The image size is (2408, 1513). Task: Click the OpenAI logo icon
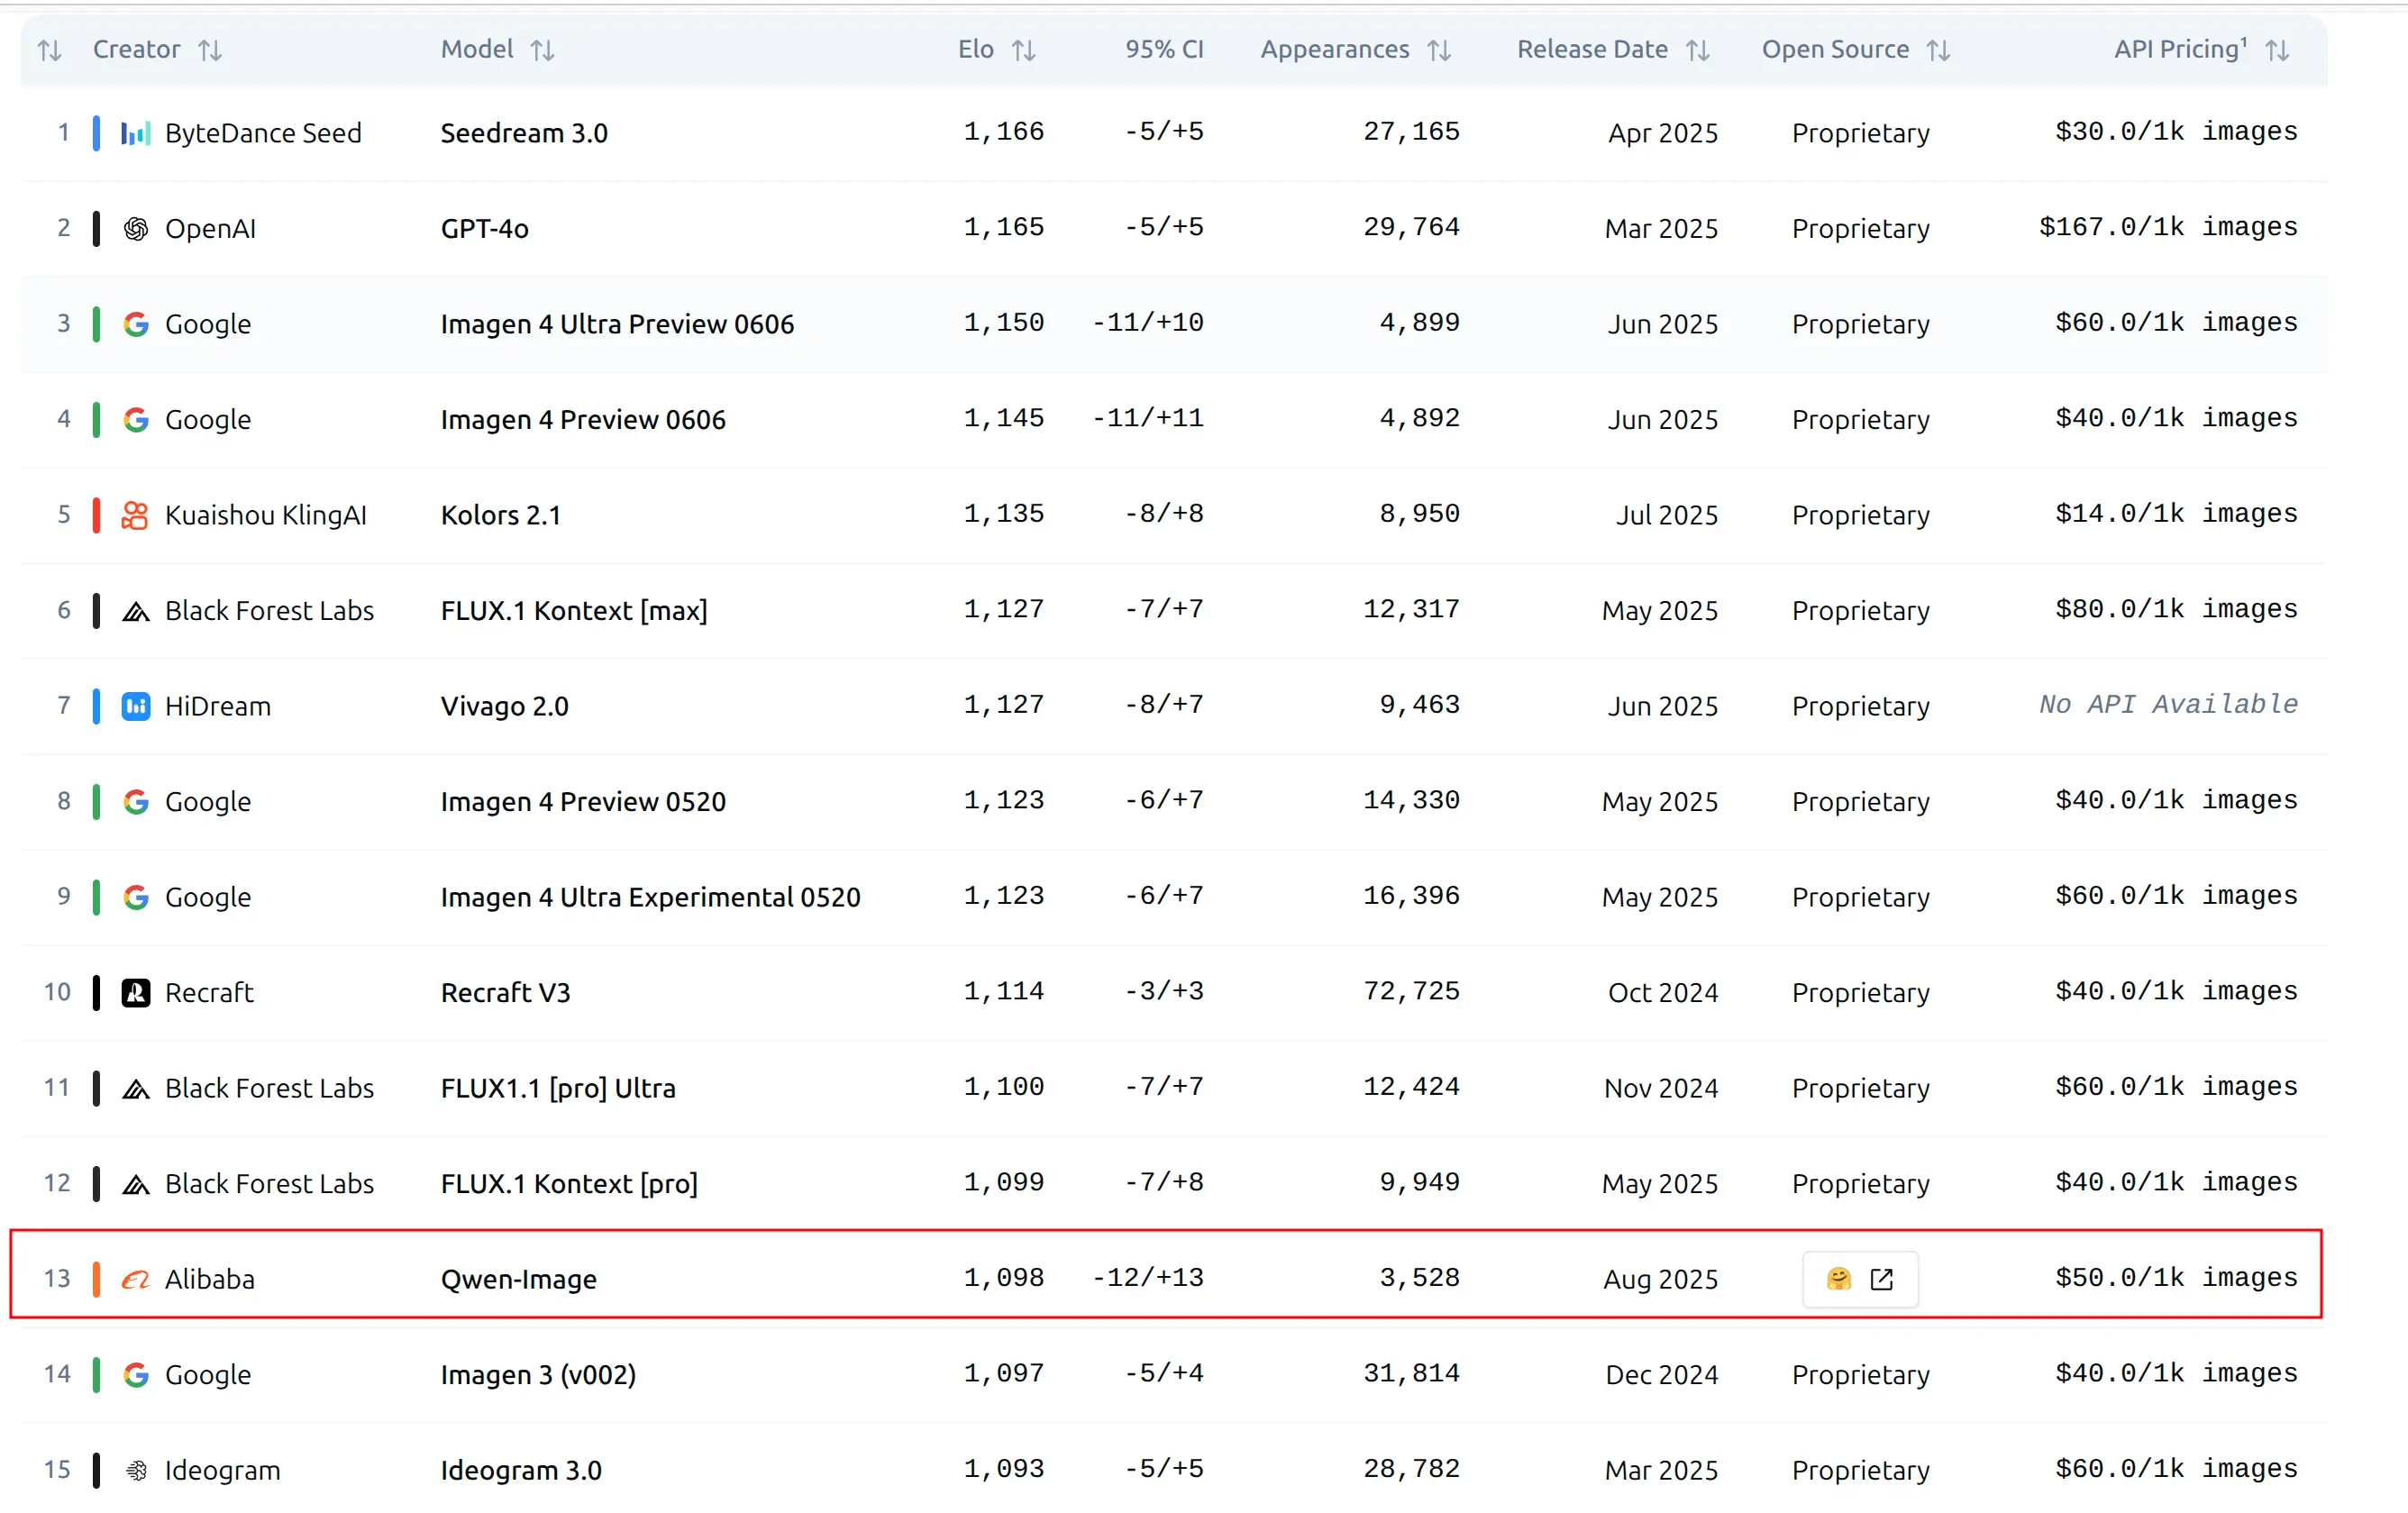point(135,229)
